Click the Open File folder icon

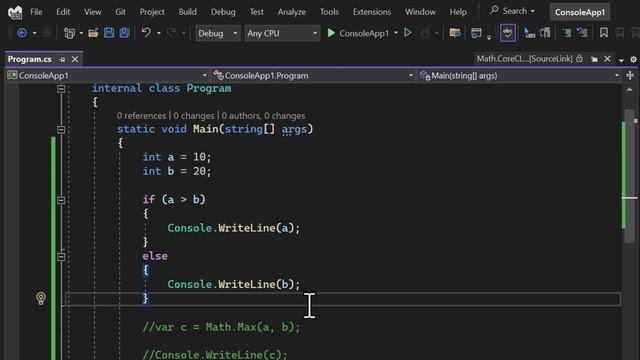point(93,33)
